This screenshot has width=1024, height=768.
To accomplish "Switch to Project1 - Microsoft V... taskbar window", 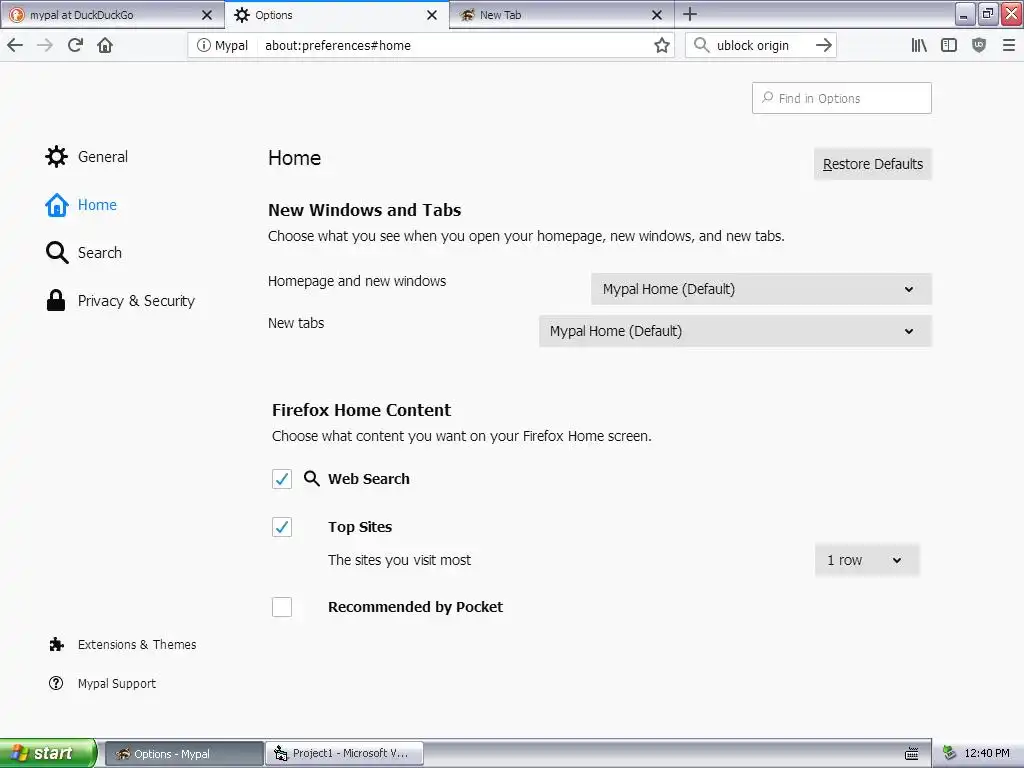I will click(x=345, y=754).
